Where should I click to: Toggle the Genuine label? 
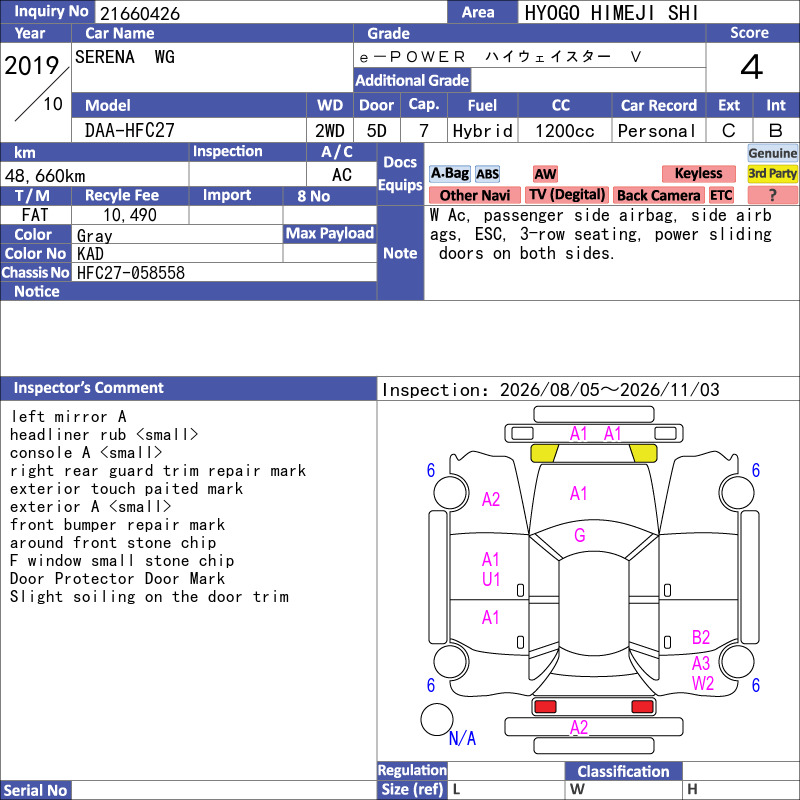point(772,153)
